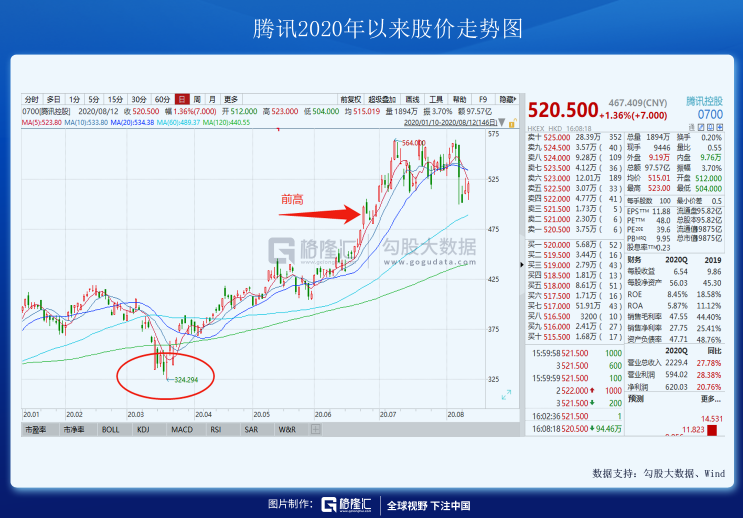Click the add-to-watchlist plus icon

(720, 127)
